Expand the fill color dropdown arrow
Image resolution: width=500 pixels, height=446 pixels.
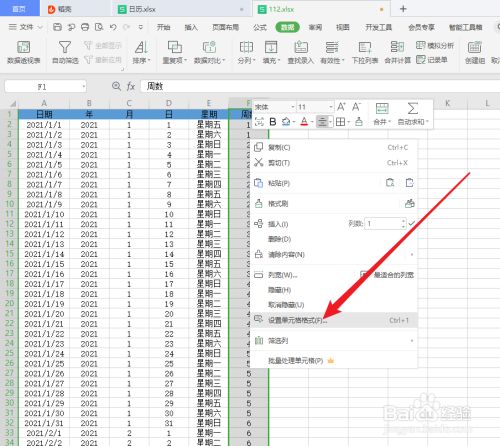pyautogui.click(x=294, y=122)
